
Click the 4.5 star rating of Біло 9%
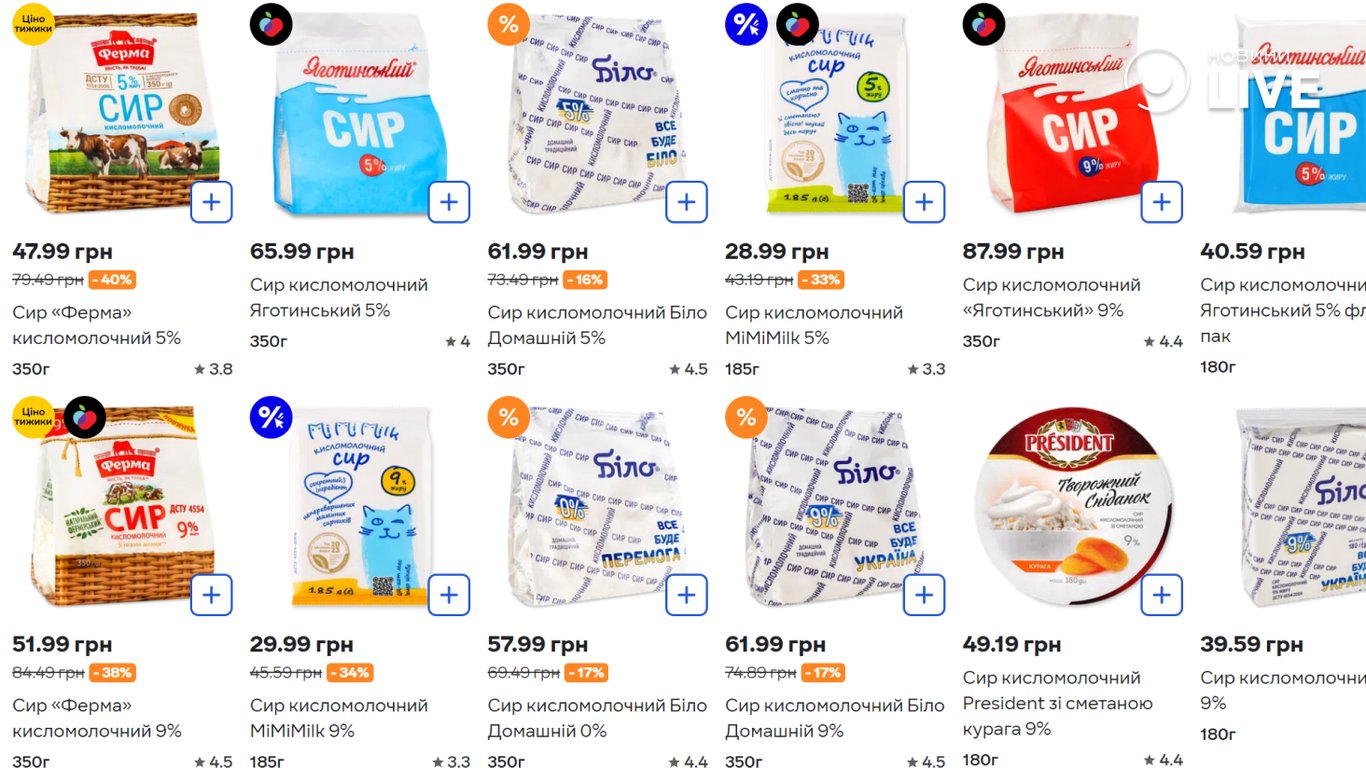pyautogui.click(x=925, y=762)
